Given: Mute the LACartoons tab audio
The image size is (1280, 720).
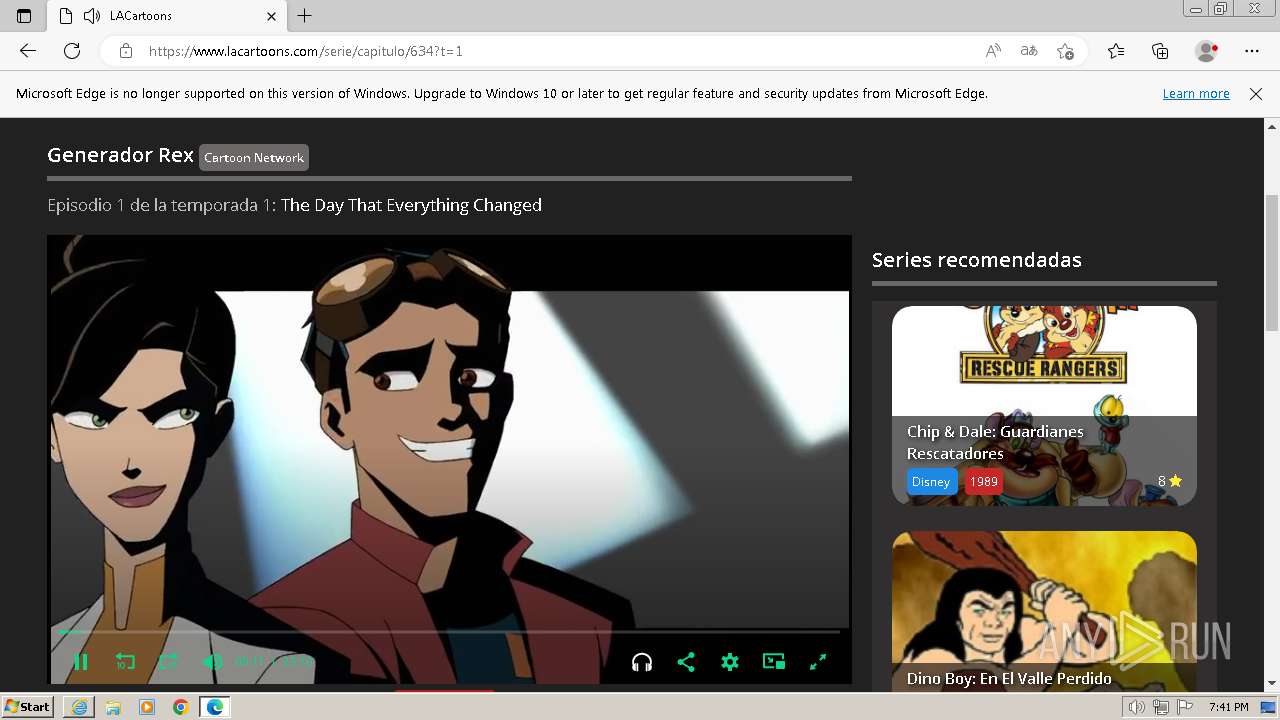Looking at the screenshot, I should click(x=92, y=16).
